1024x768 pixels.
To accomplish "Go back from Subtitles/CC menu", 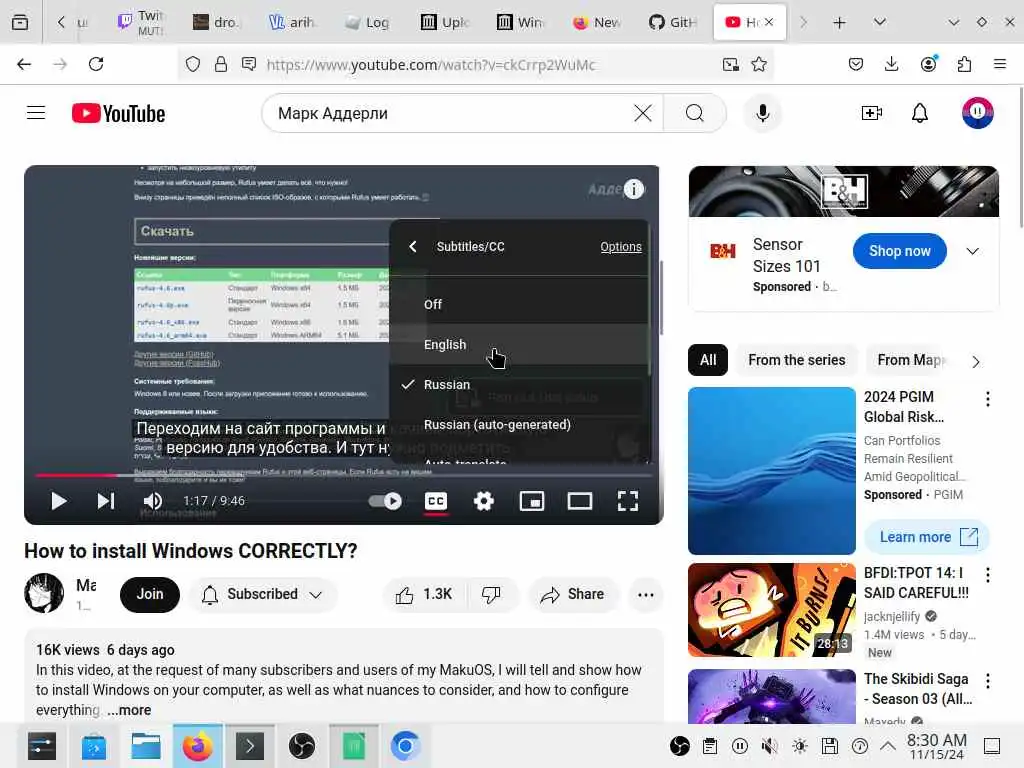I will [x=413, y=246].
